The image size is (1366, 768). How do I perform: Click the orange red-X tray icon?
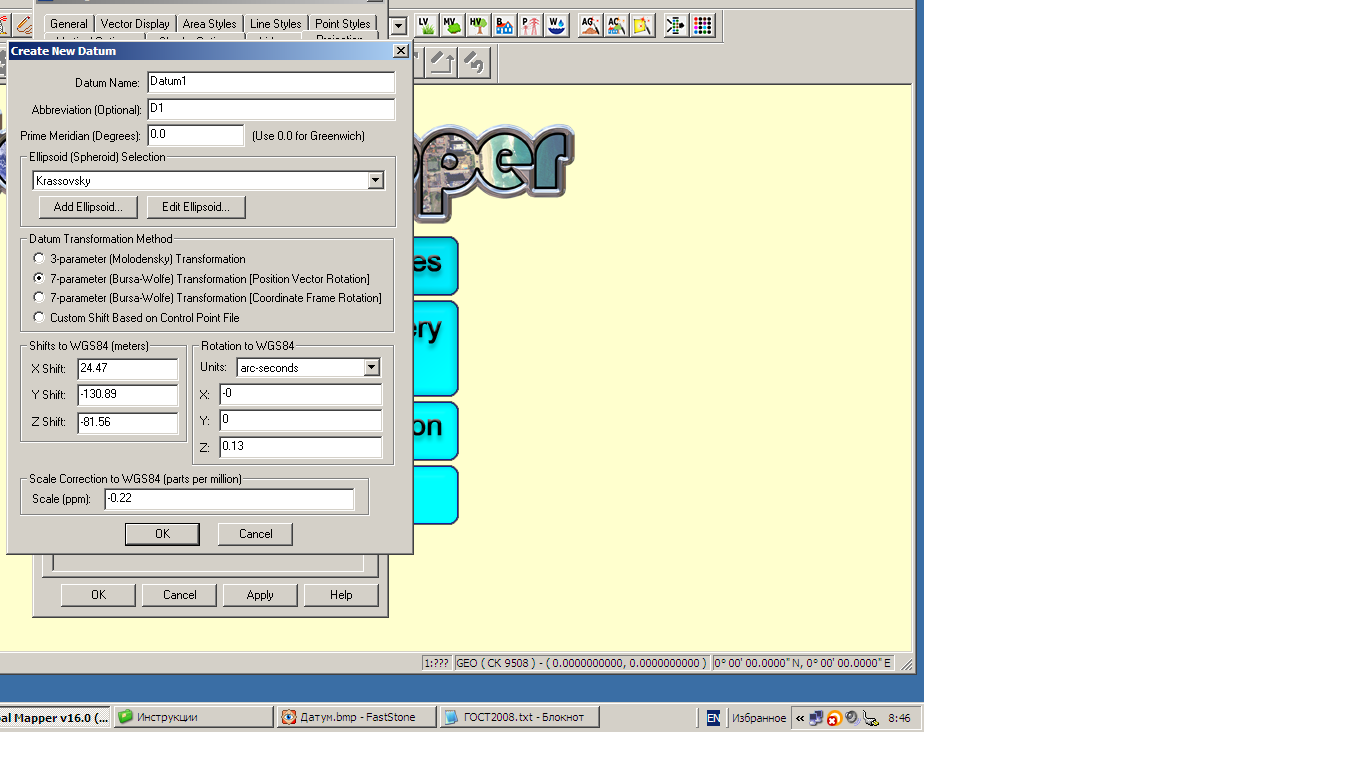834,717
